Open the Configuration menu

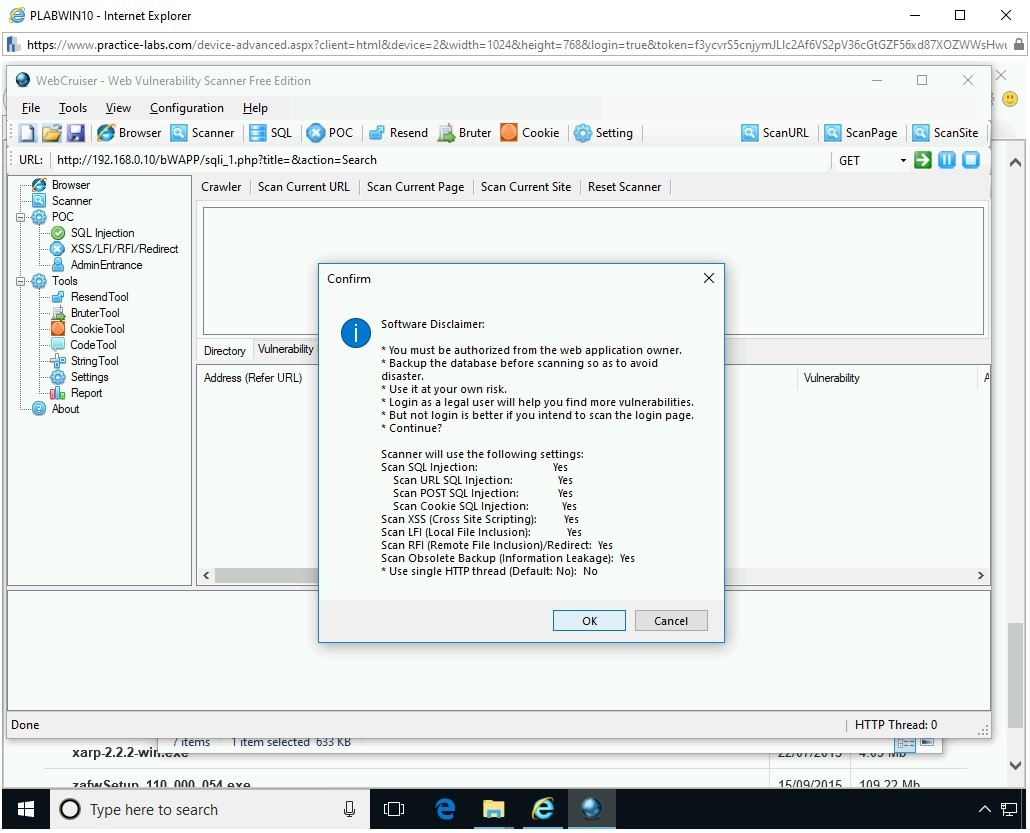tap(186, 108)
